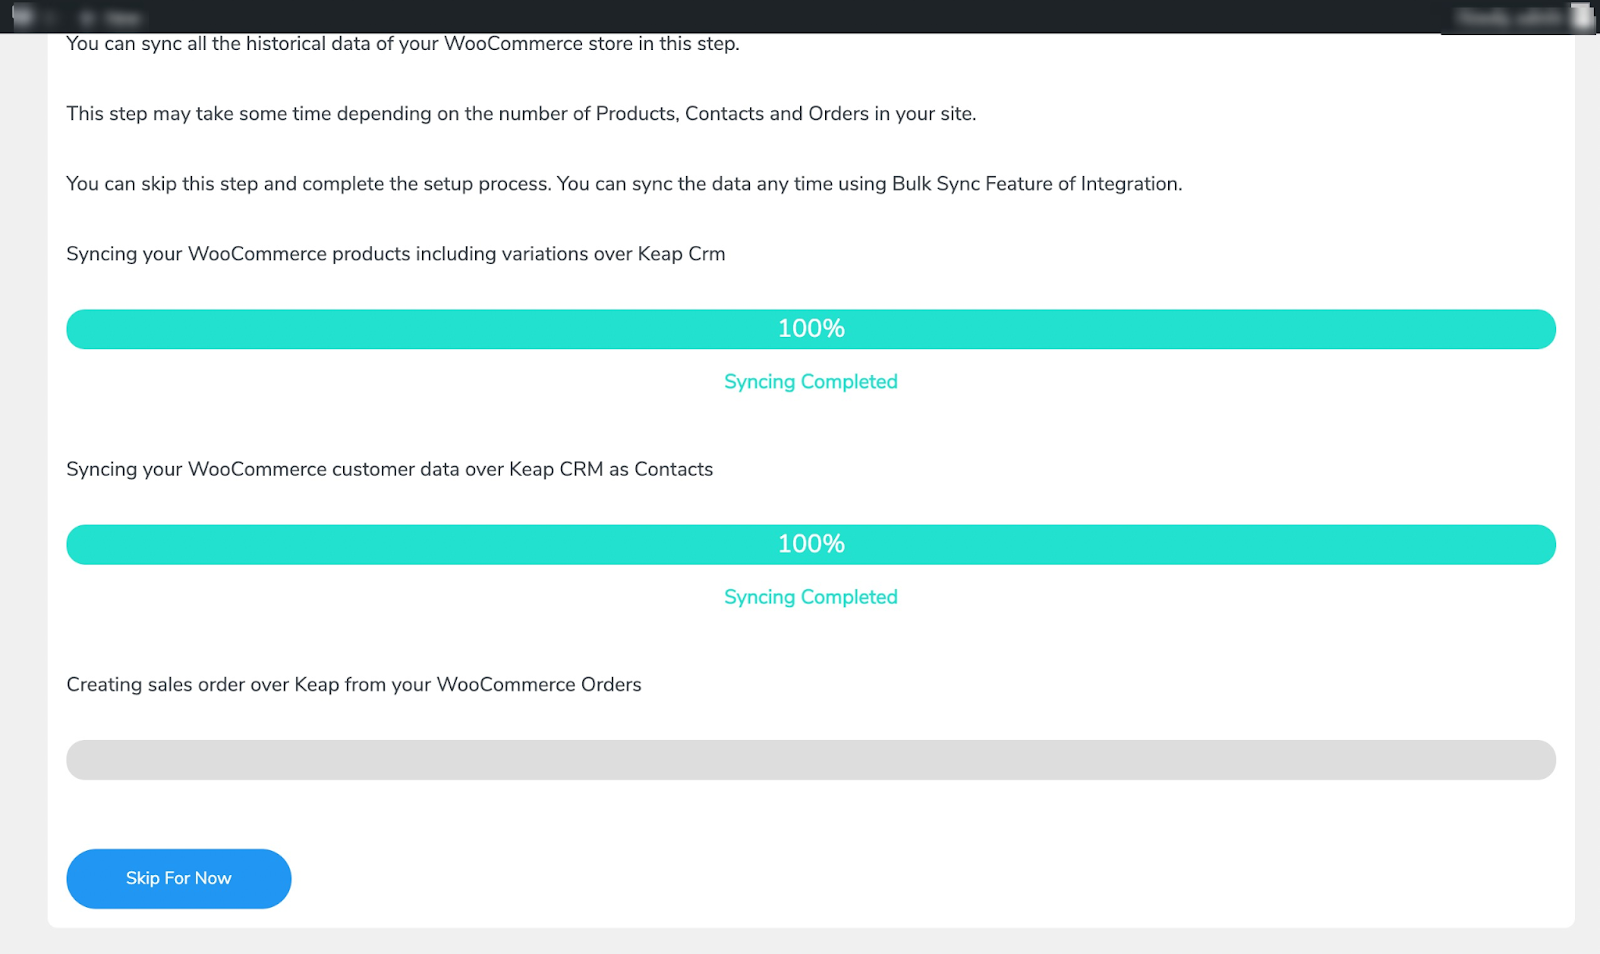This screenshot has height=954, width=1600.
Task: Click the 100% label in products bar
Action: coord(811,328)
